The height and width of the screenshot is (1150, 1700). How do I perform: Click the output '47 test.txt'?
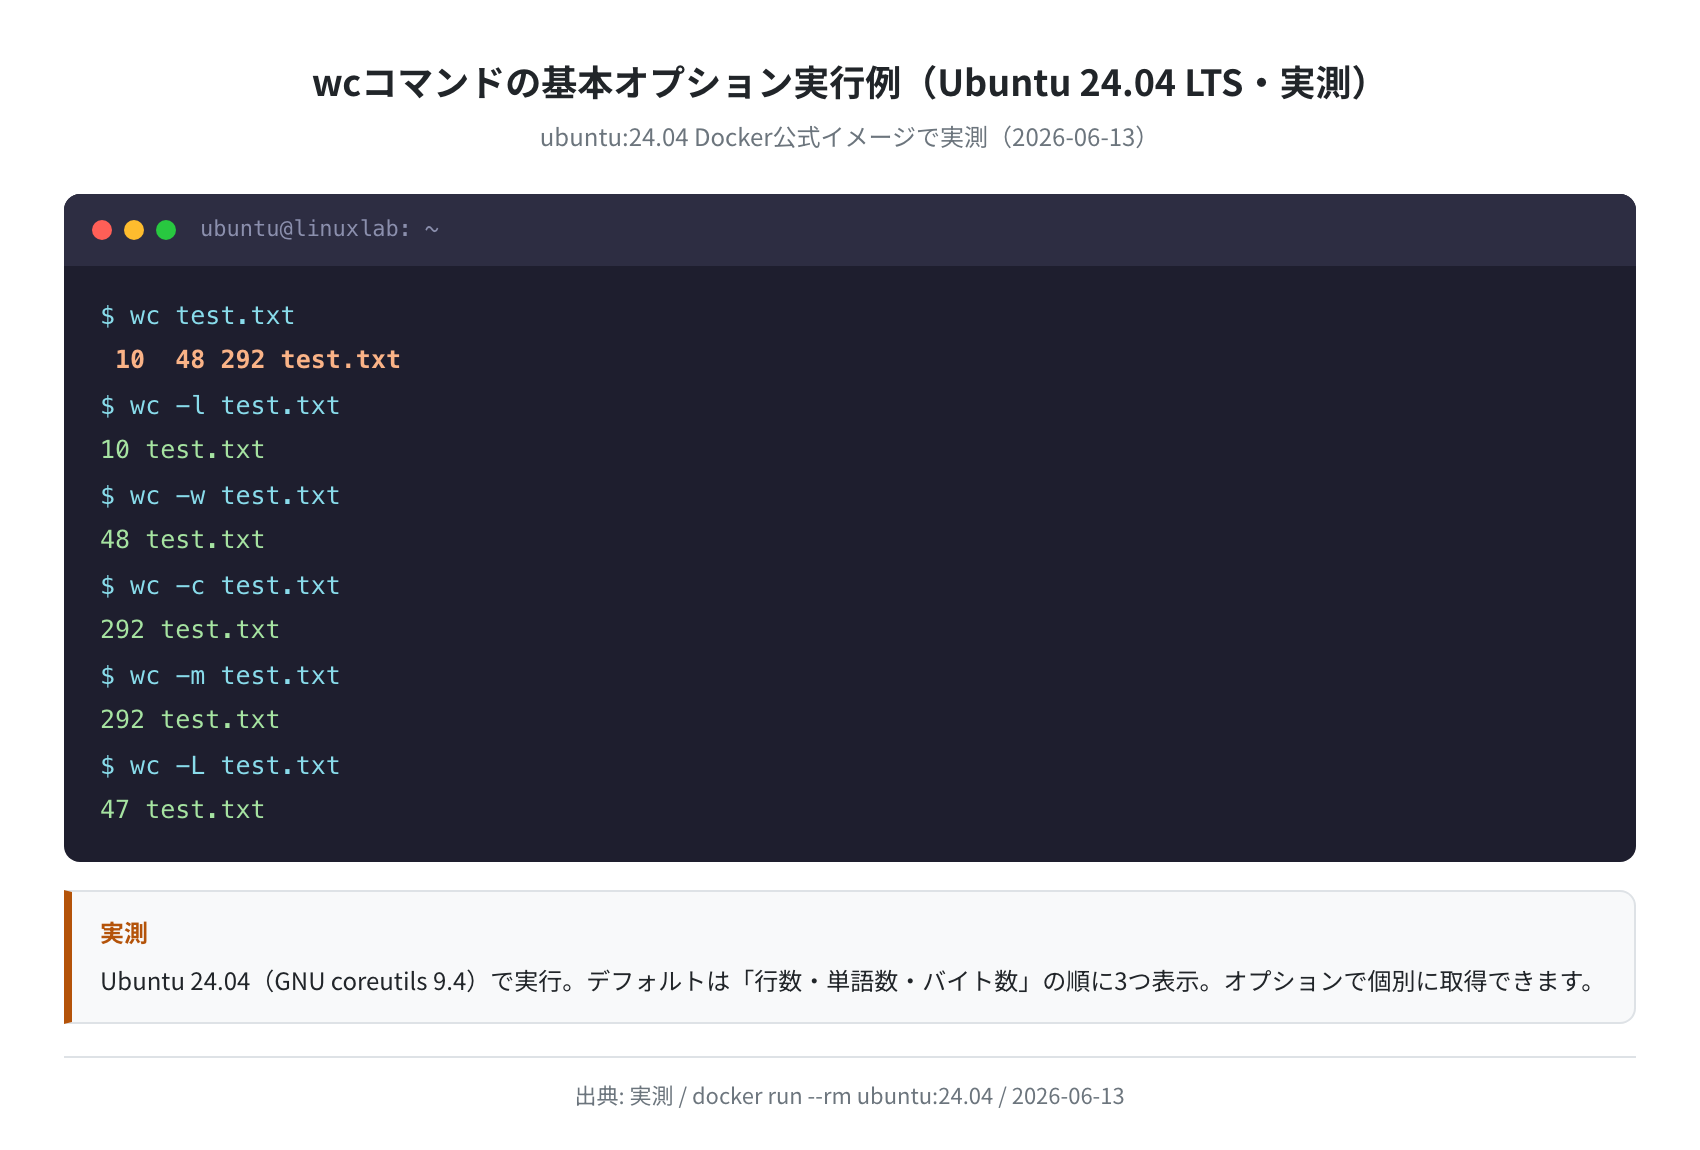[183, 810]
